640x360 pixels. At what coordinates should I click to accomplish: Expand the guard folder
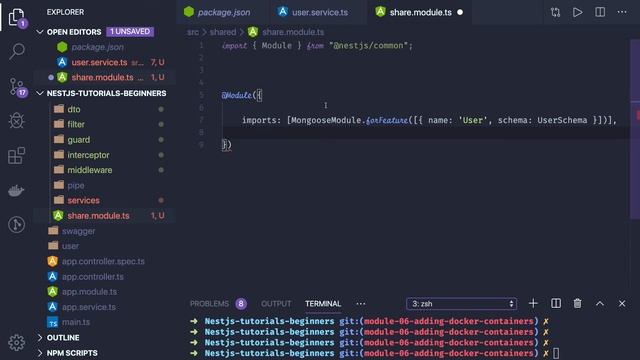(x=78, y=140)
